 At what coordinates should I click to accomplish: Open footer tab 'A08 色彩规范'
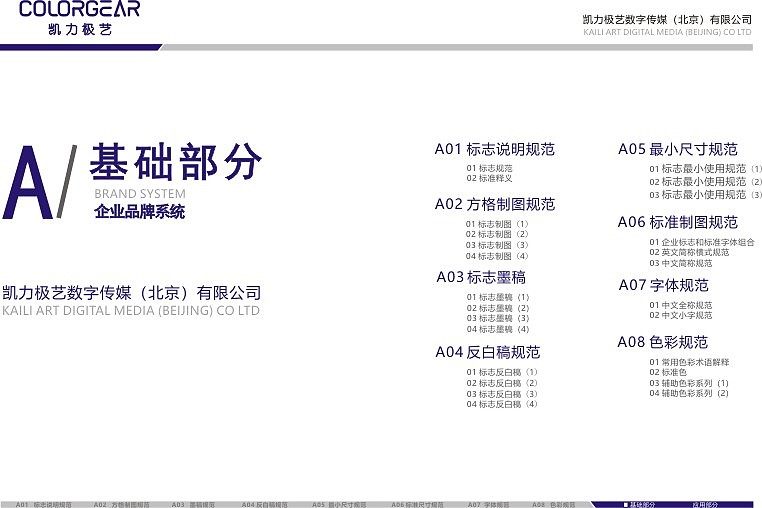point(554,505)
